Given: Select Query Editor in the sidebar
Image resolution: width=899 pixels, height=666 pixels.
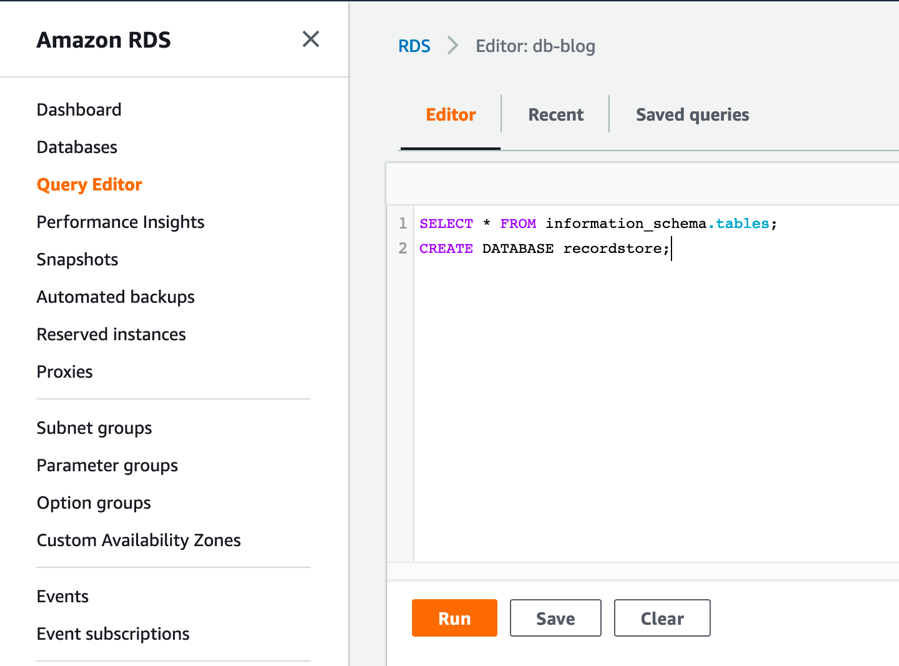Looking at the screenshot, I should 91,184.
